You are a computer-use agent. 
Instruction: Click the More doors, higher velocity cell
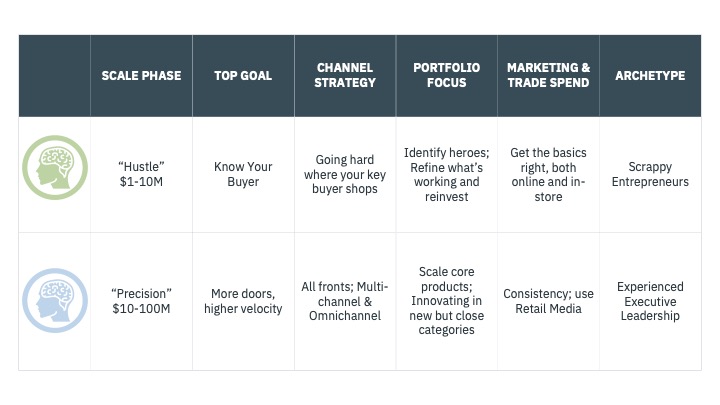coord(243,301)
